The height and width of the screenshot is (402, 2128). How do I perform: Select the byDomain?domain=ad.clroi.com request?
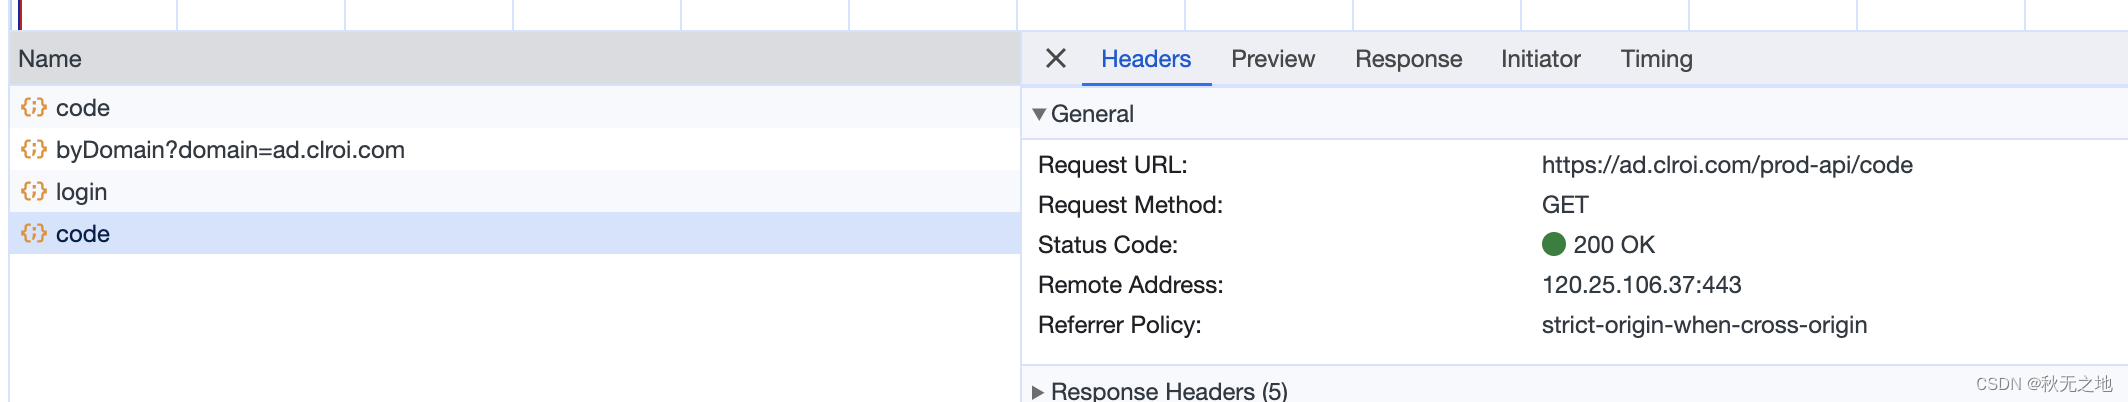coord(230,150)
